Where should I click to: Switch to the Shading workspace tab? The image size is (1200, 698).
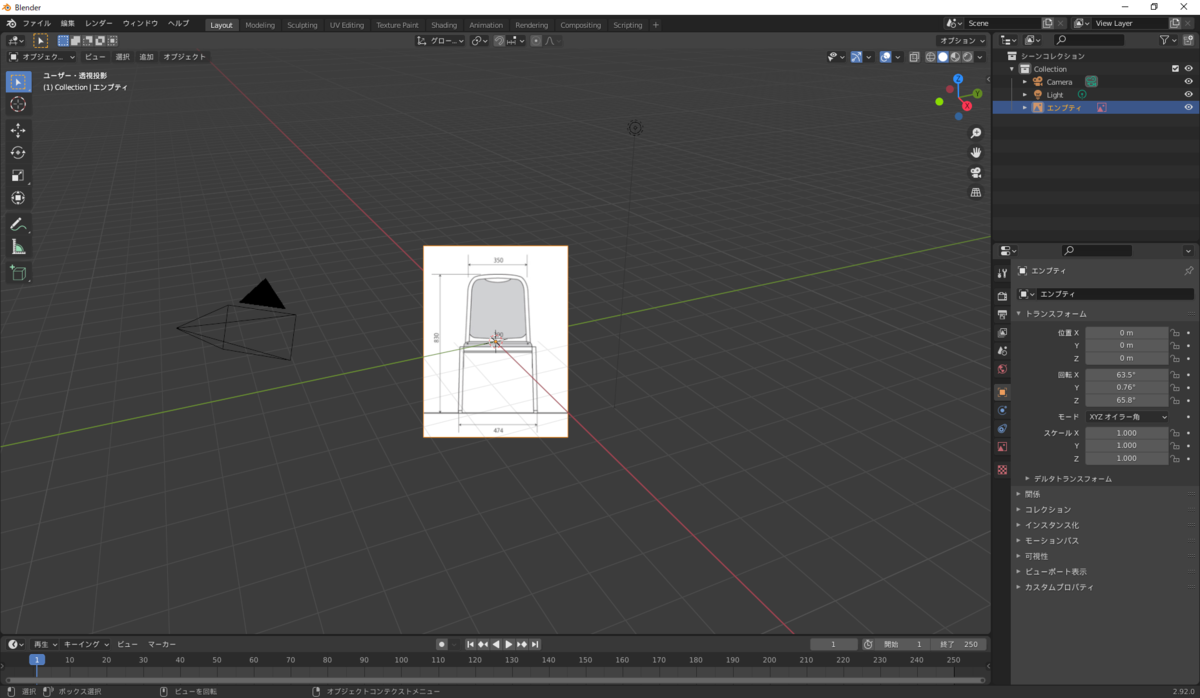(x=444, y=25)
